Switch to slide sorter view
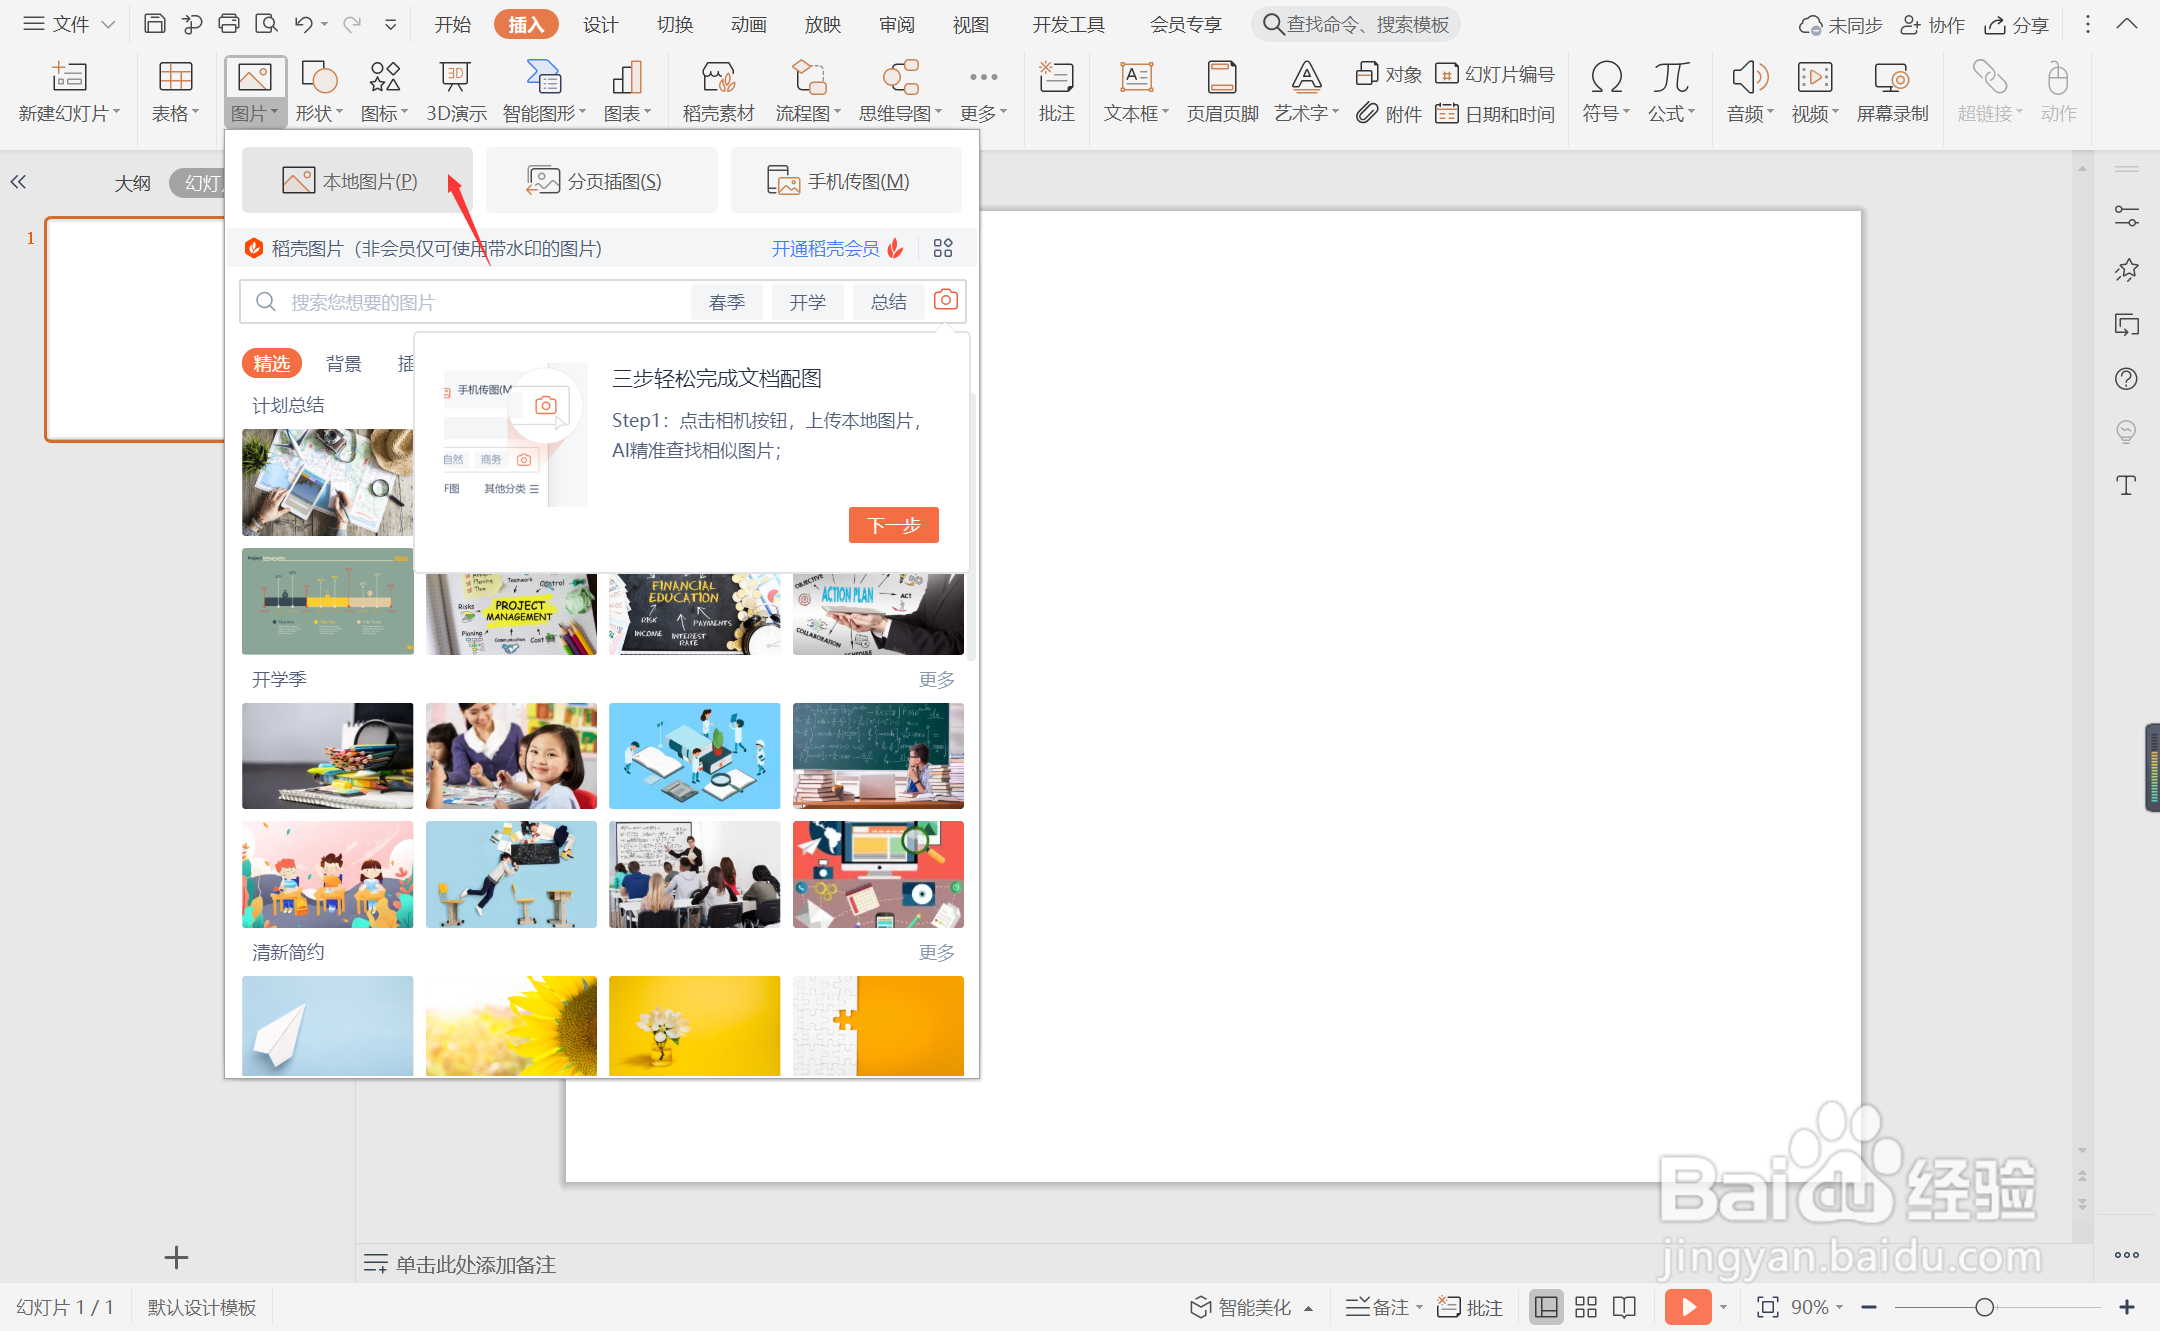Viewport: 2160px width, 1331px height. tap(1586, 1307)
